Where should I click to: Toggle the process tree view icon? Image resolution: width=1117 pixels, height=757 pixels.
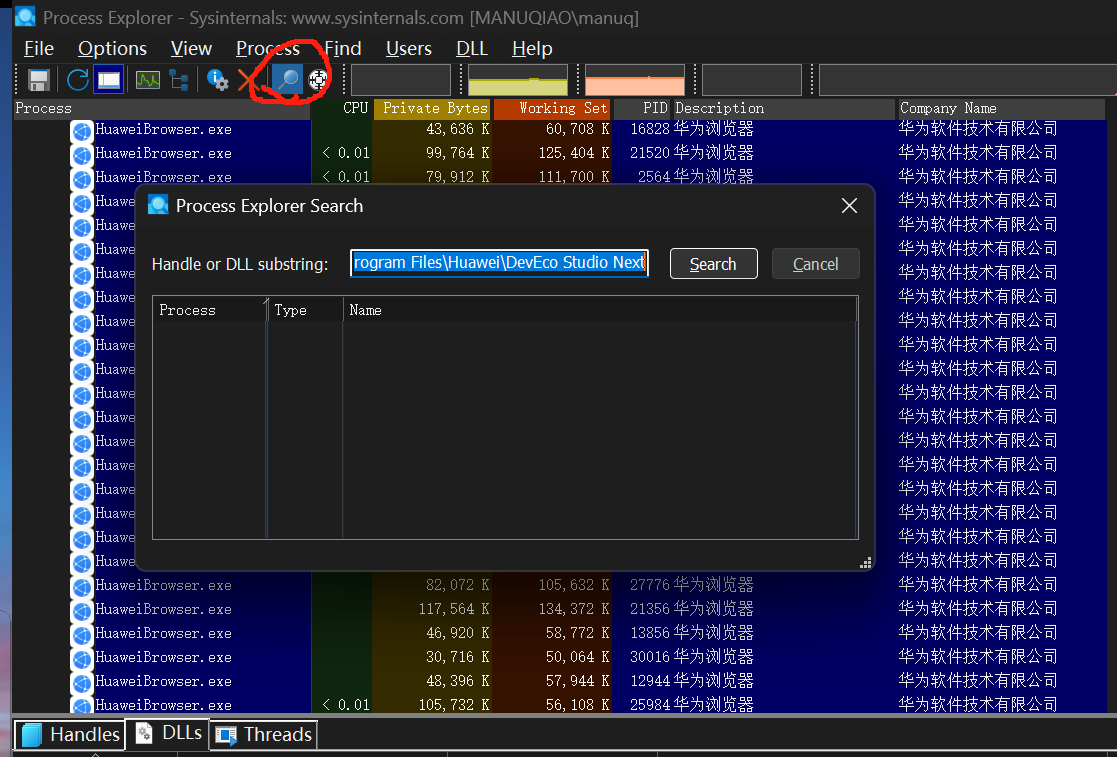click(179, 80)
